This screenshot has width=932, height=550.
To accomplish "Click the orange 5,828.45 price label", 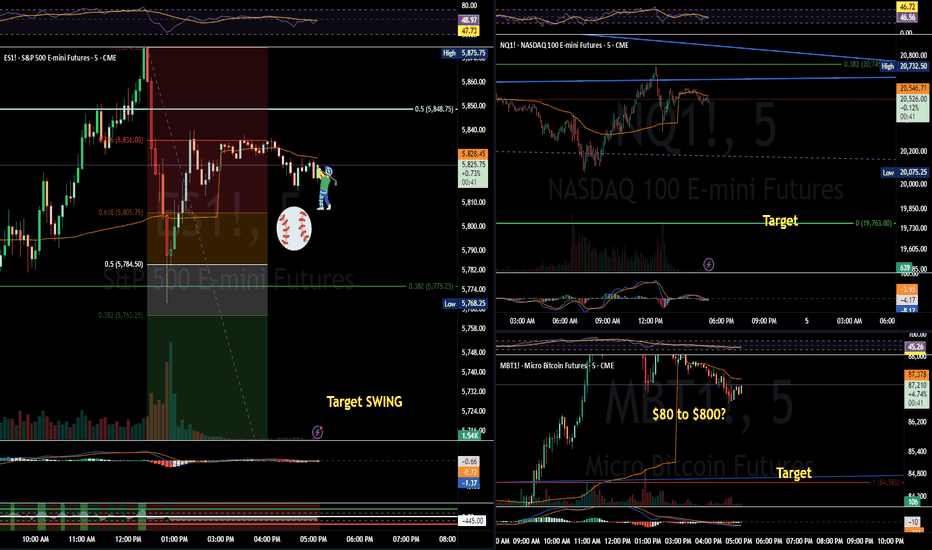I will (x=473, y=153).
